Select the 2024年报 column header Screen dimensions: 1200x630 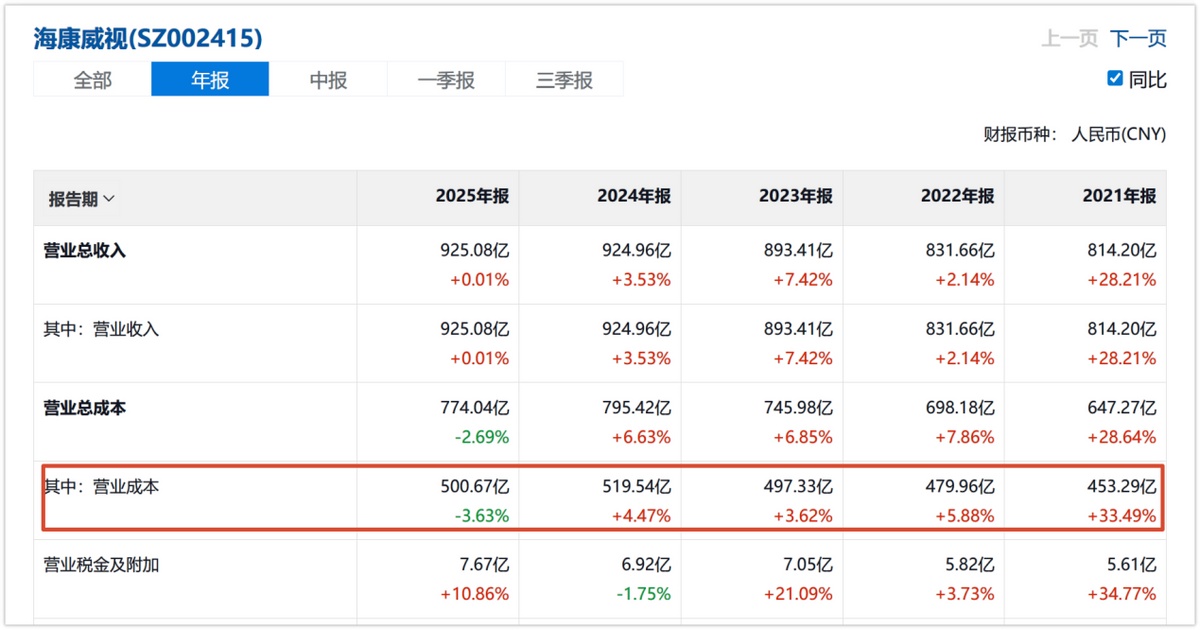(x=634, y=196)
